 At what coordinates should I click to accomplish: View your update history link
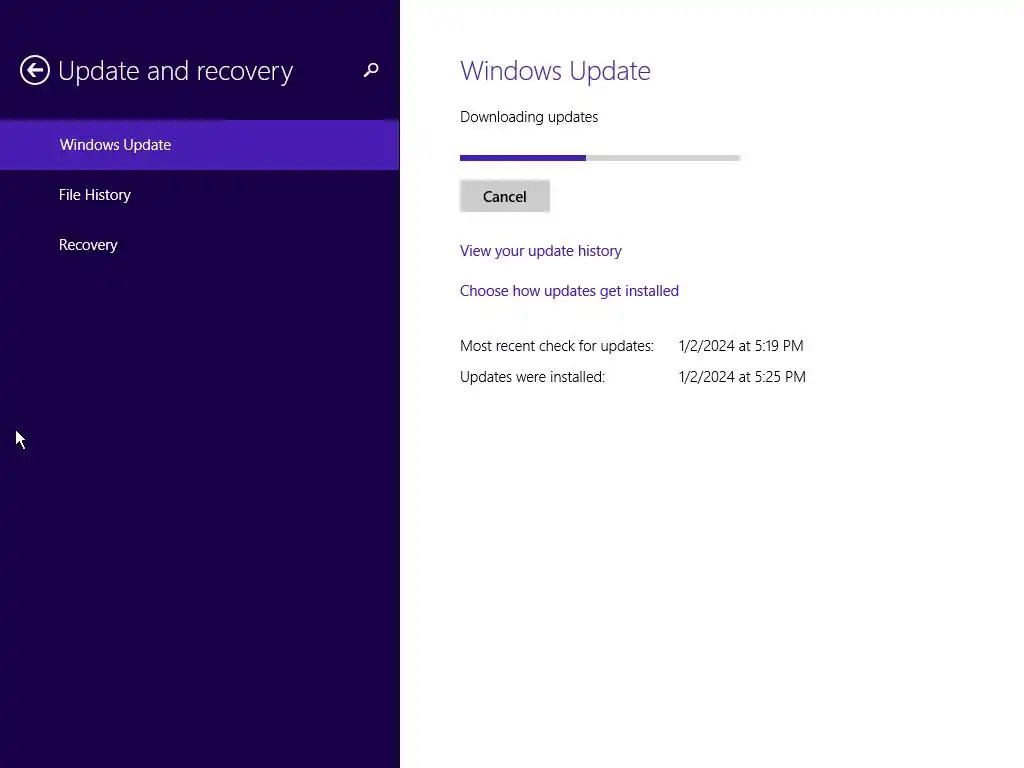541,251
